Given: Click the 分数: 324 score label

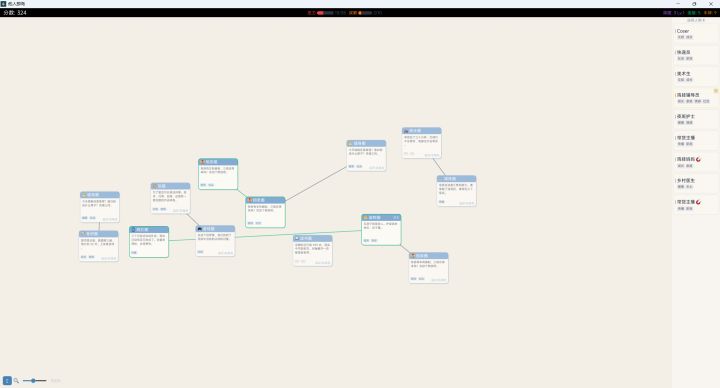Looking at the screenshot, I should (15, 13).
